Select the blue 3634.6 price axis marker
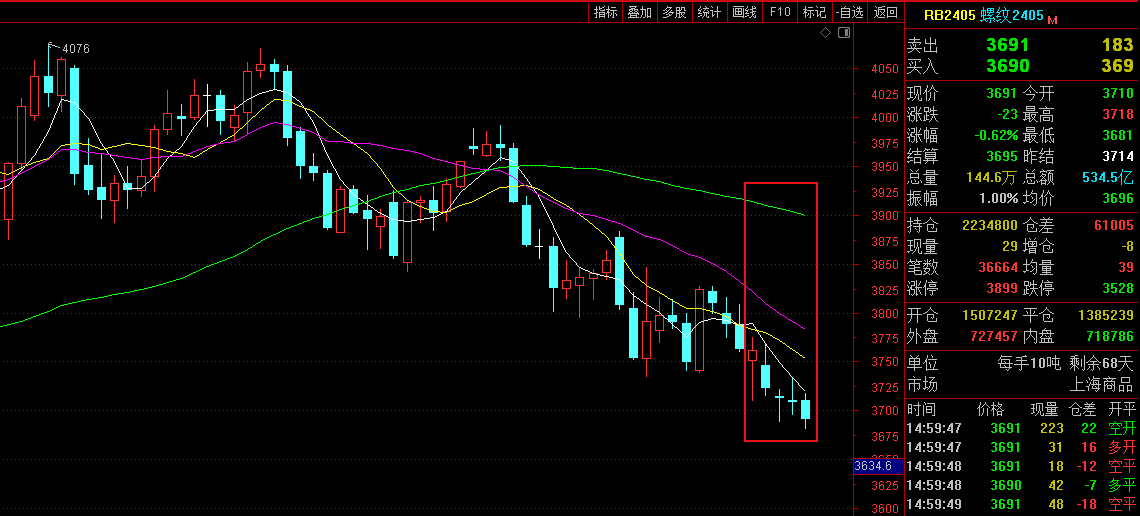1140x516 pixels. coord(872,466)
